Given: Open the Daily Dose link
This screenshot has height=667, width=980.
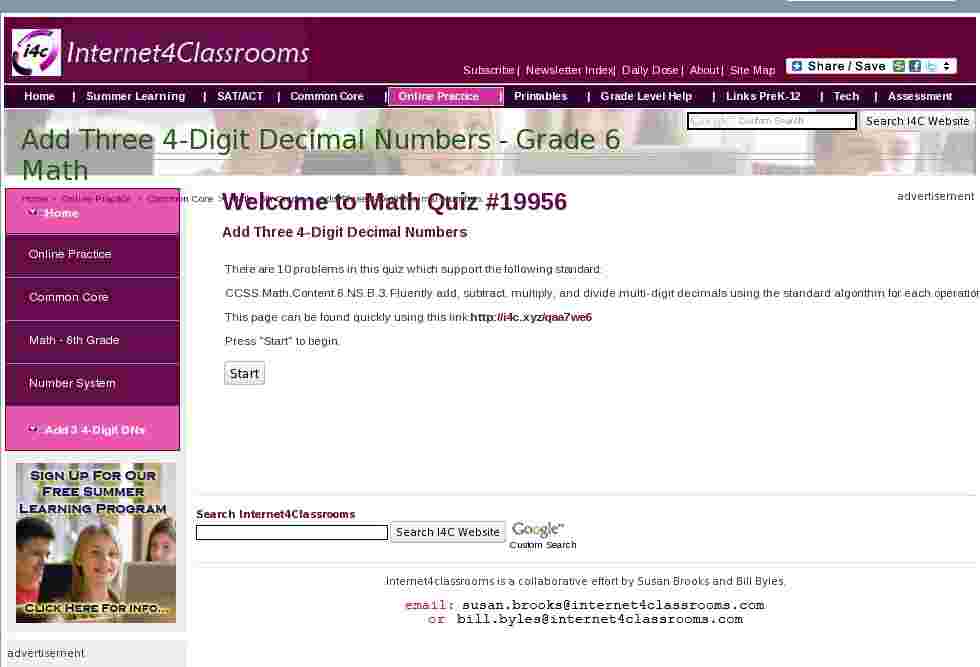Looking at the screenshot, I should click(650, 70).
